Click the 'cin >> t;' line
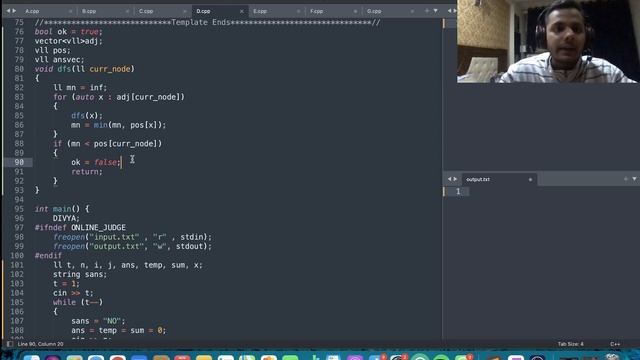The width and height of the screenshot is (640, 360). 73,293
